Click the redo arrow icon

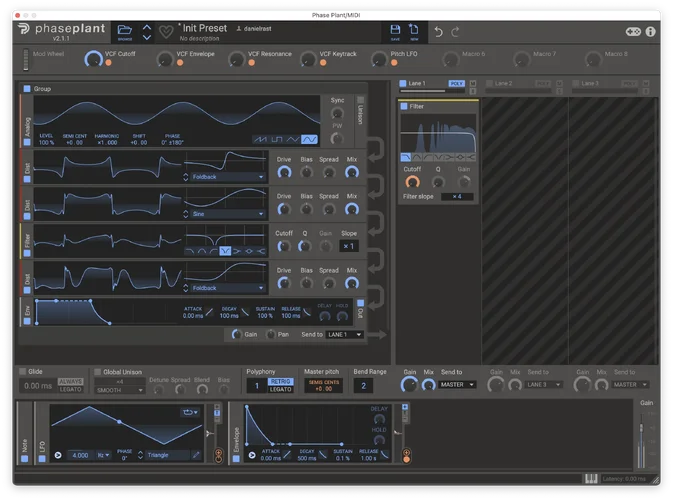click(x=456, y=32)
